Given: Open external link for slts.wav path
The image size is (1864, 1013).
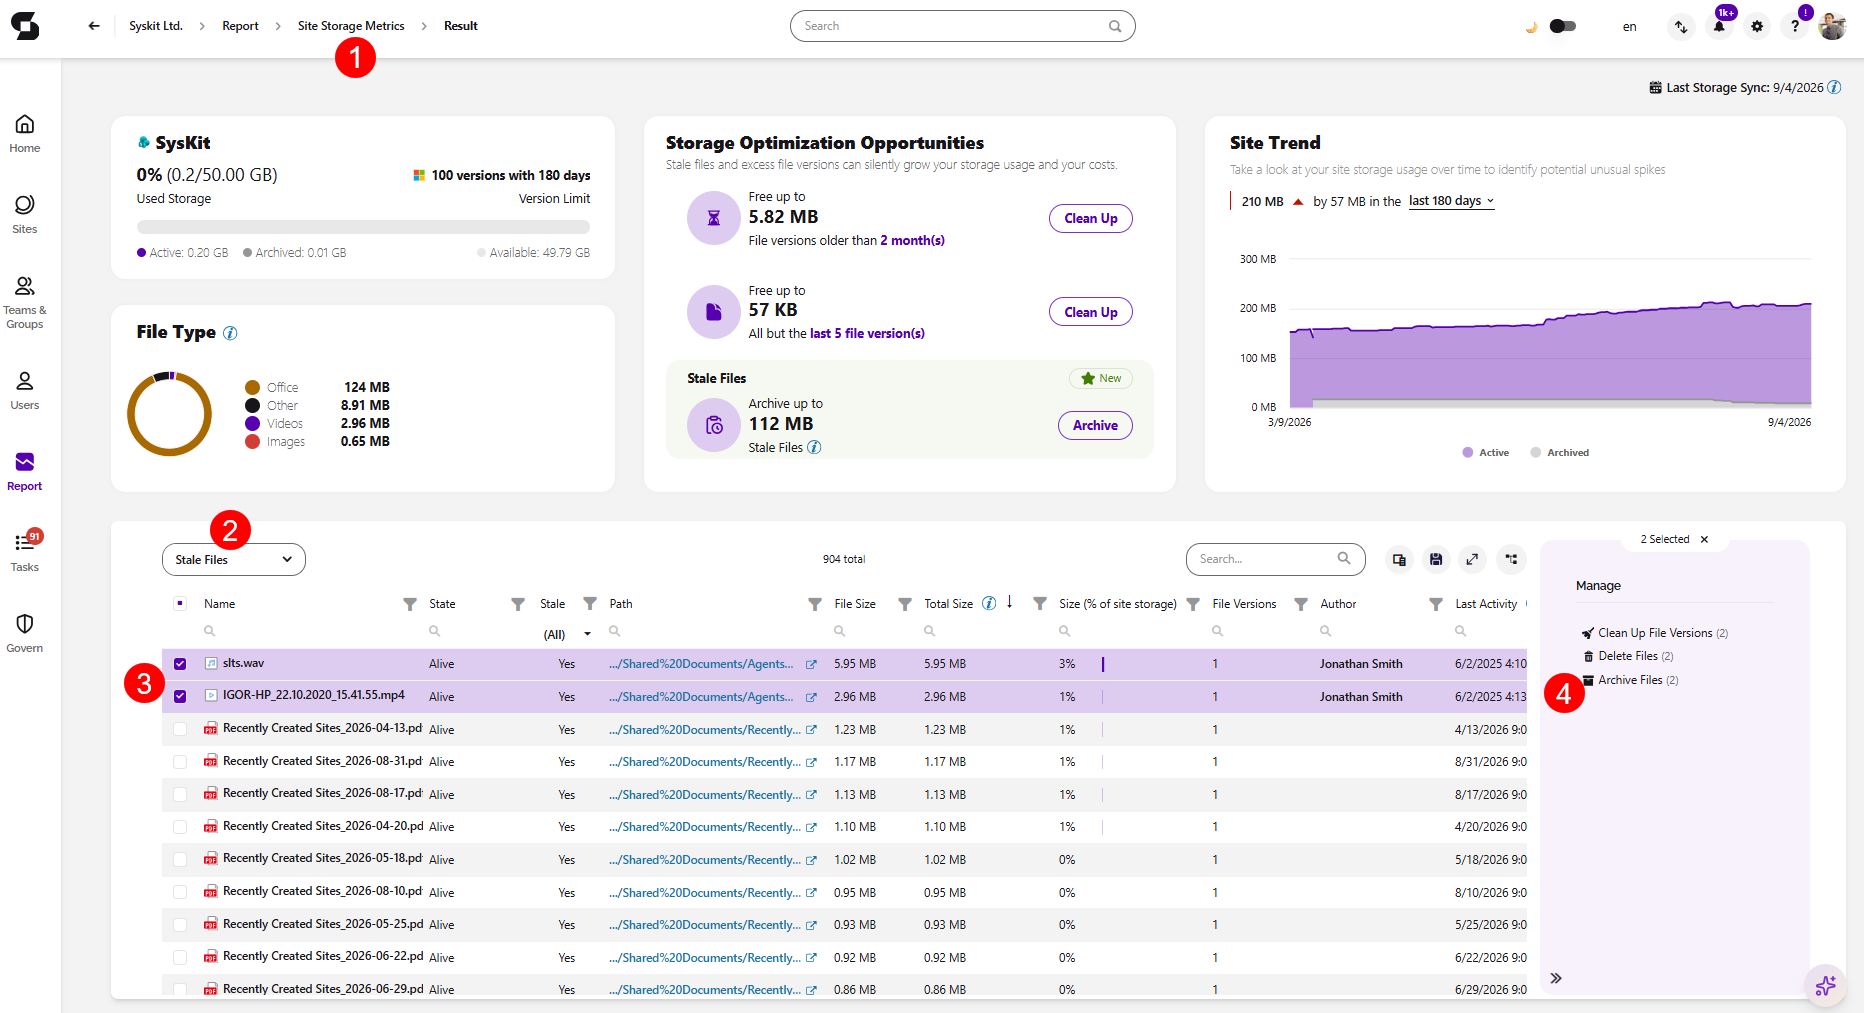Looking at the screenshot, I should [811, 664].
